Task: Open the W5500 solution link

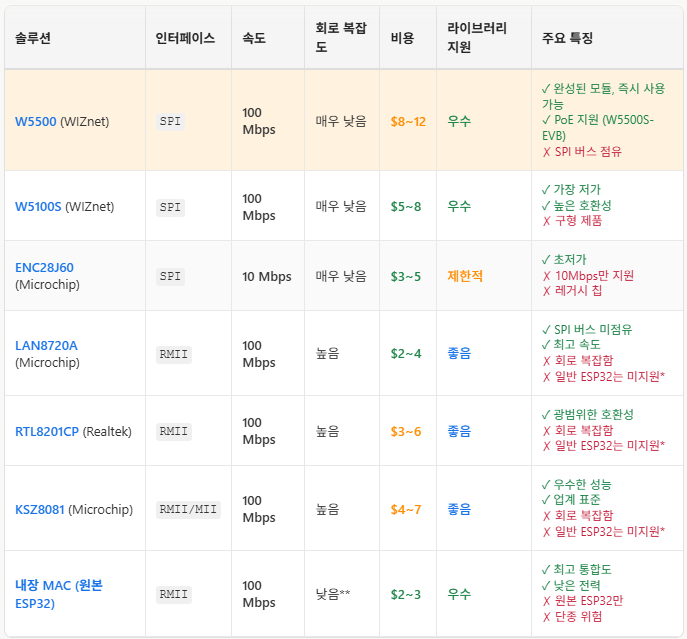Action: tap(35, 121)
